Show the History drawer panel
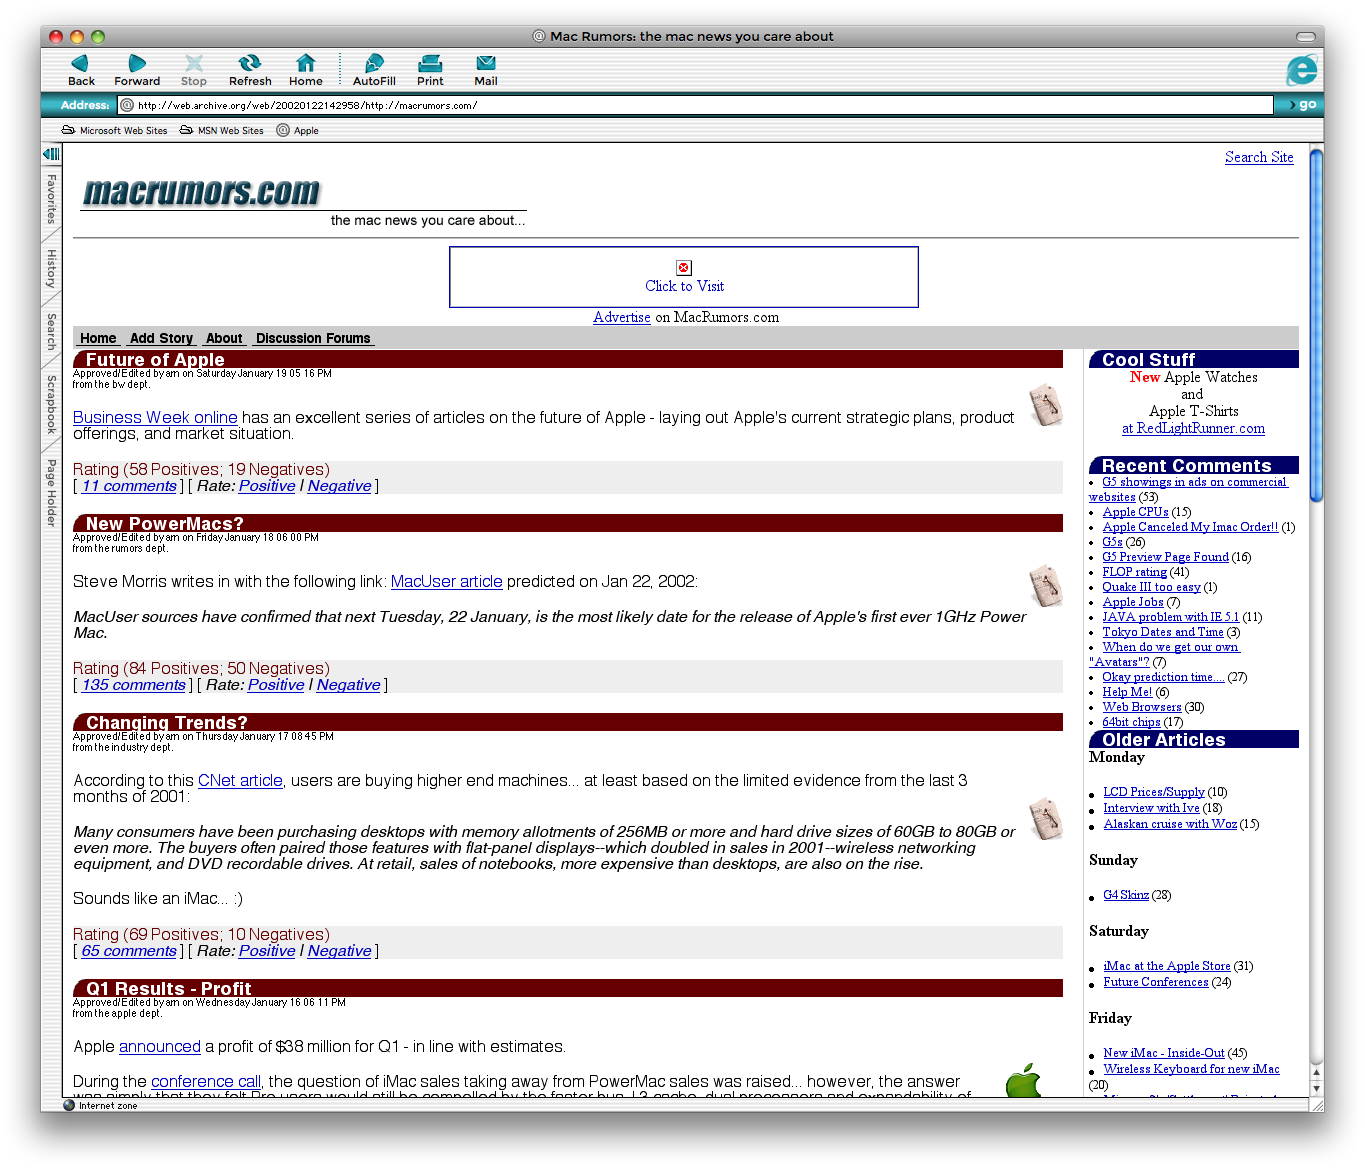The image size is (1365, 1168). tap(50, 272)
